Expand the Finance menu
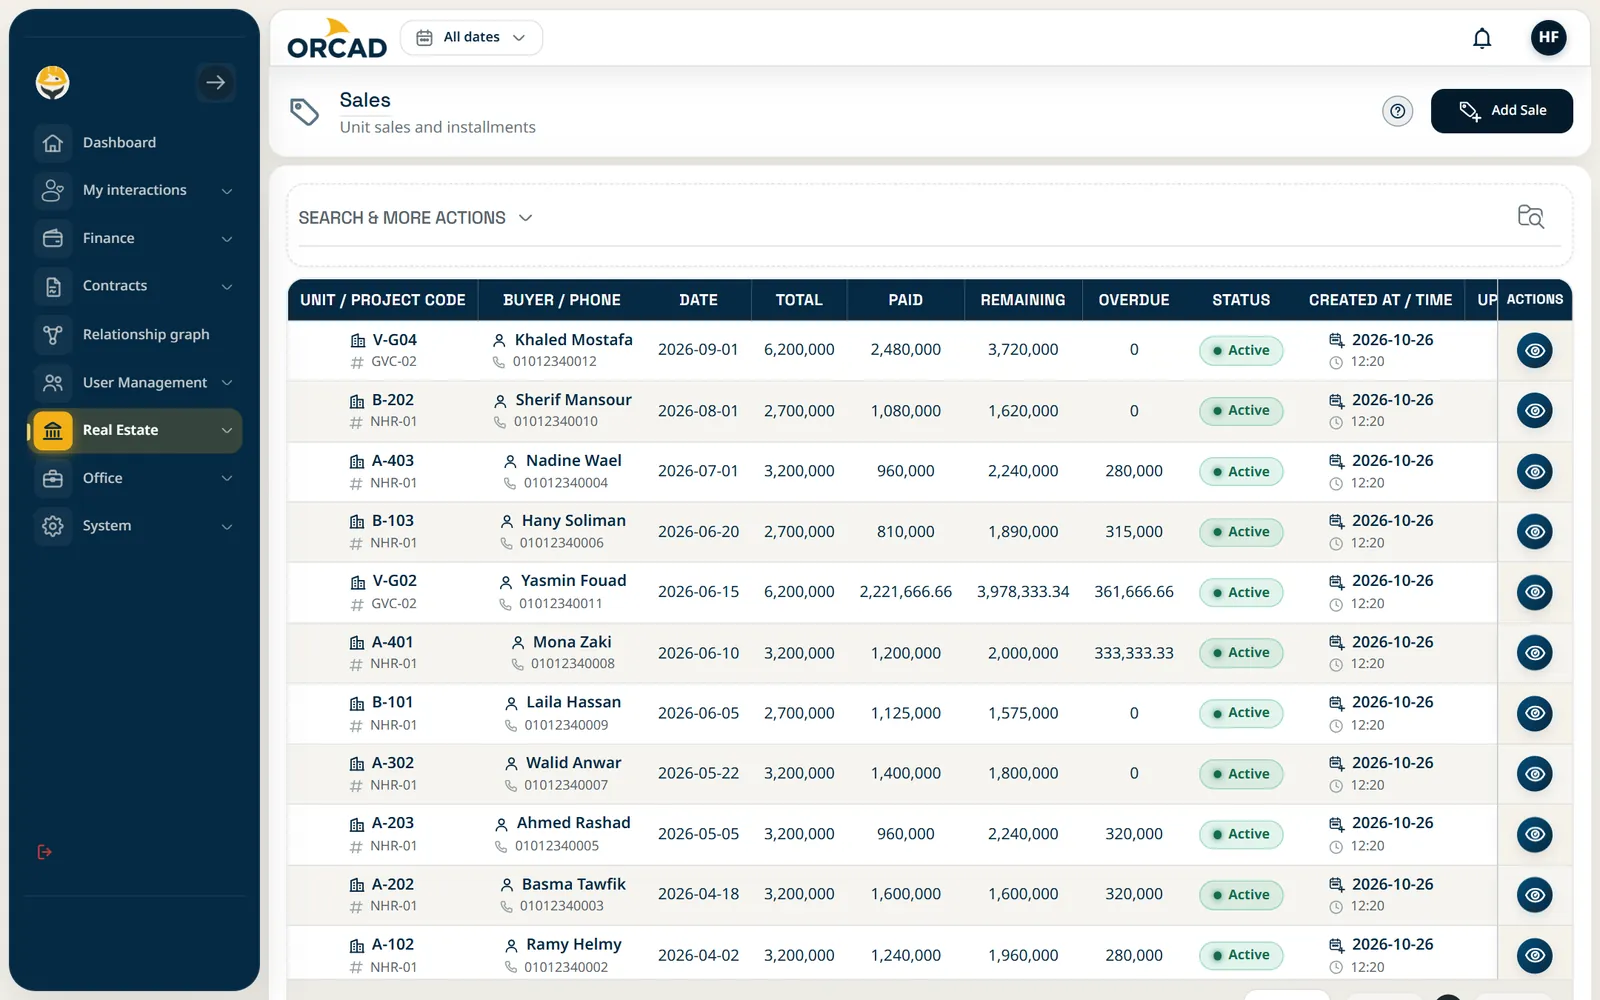The height and width of the screenshot is (1000, 1600). coord(138,238)
